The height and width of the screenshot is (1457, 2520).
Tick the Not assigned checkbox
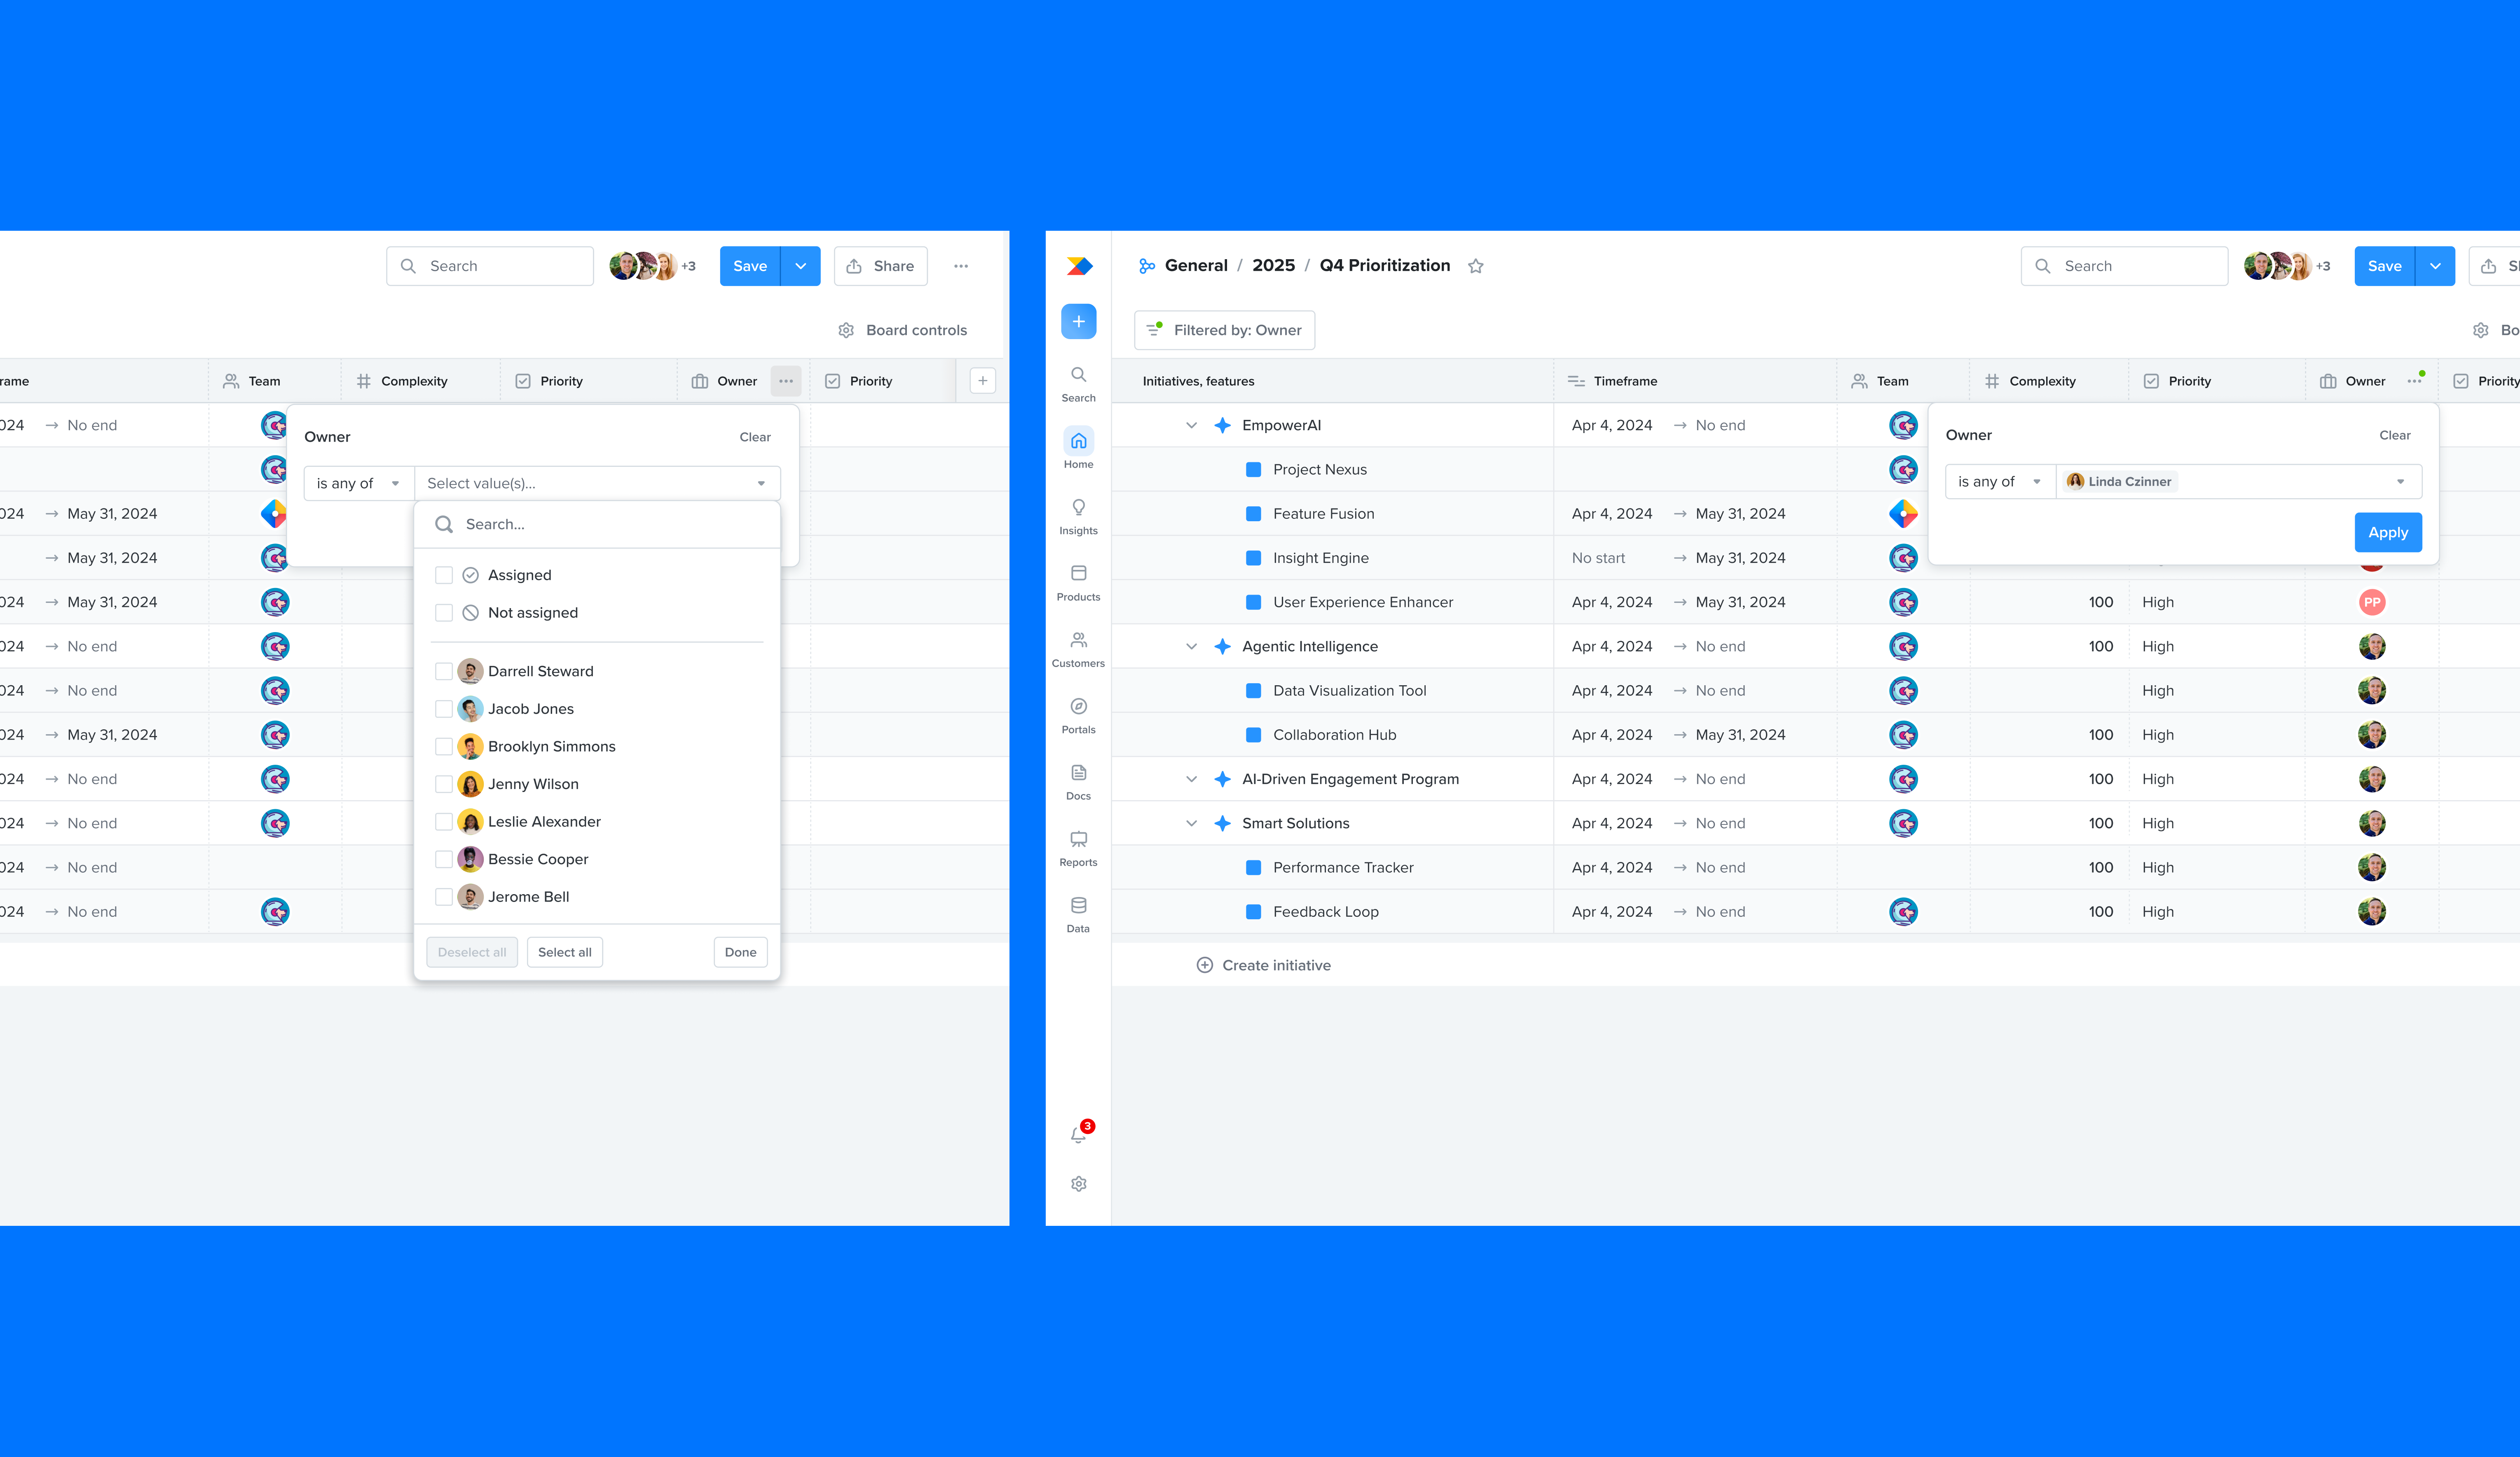[444, 613]
